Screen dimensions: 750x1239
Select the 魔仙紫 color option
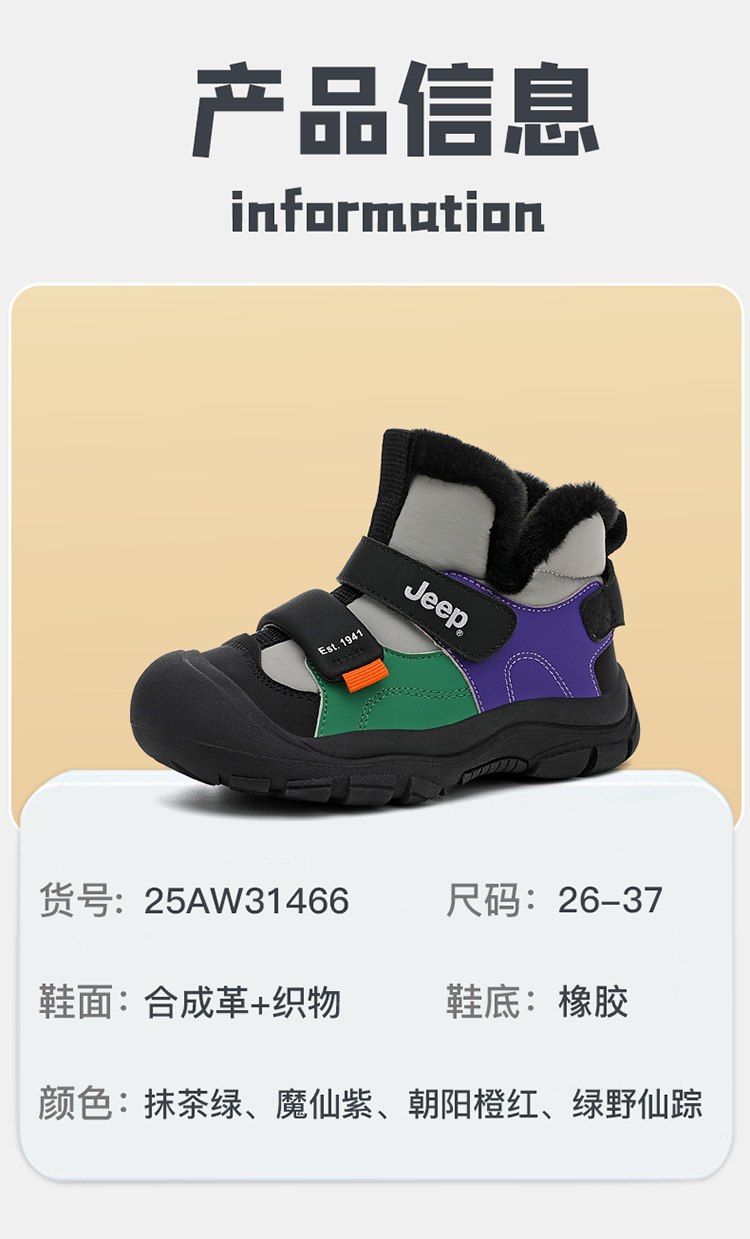tap(325, 1104)
